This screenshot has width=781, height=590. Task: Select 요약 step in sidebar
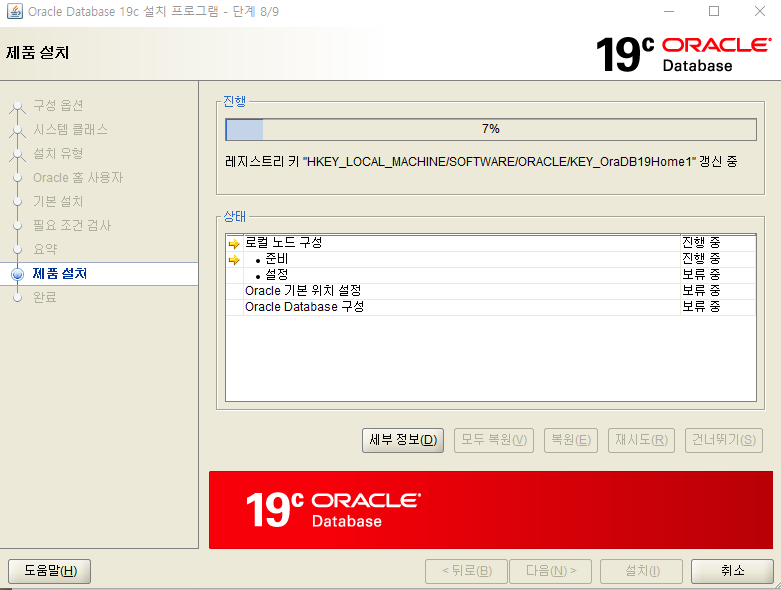(x=45, y=249)
